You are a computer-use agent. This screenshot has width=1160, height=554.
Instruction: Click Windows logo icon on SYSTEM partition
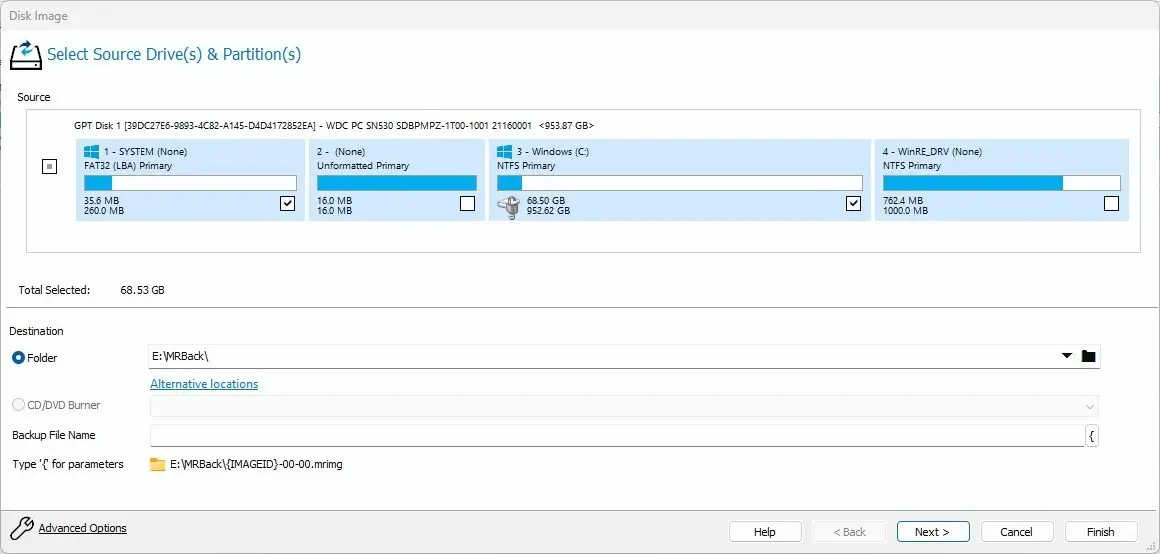(92, 152)
